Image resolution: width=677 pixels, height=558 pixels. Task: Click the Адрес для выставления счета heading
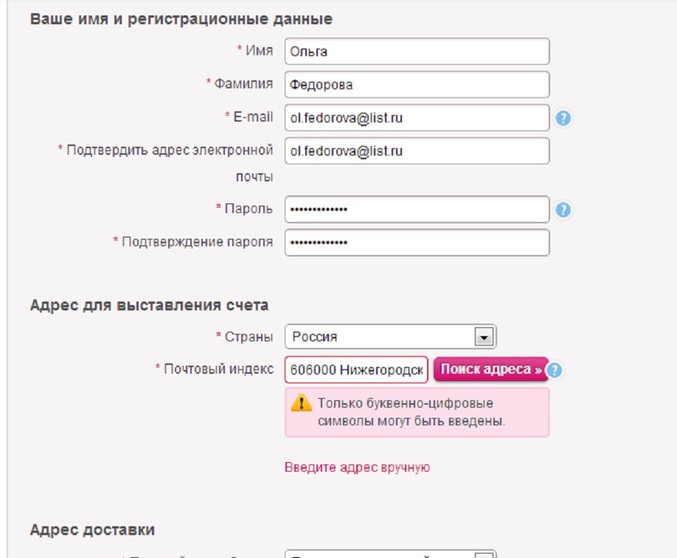tap(149, 305)
